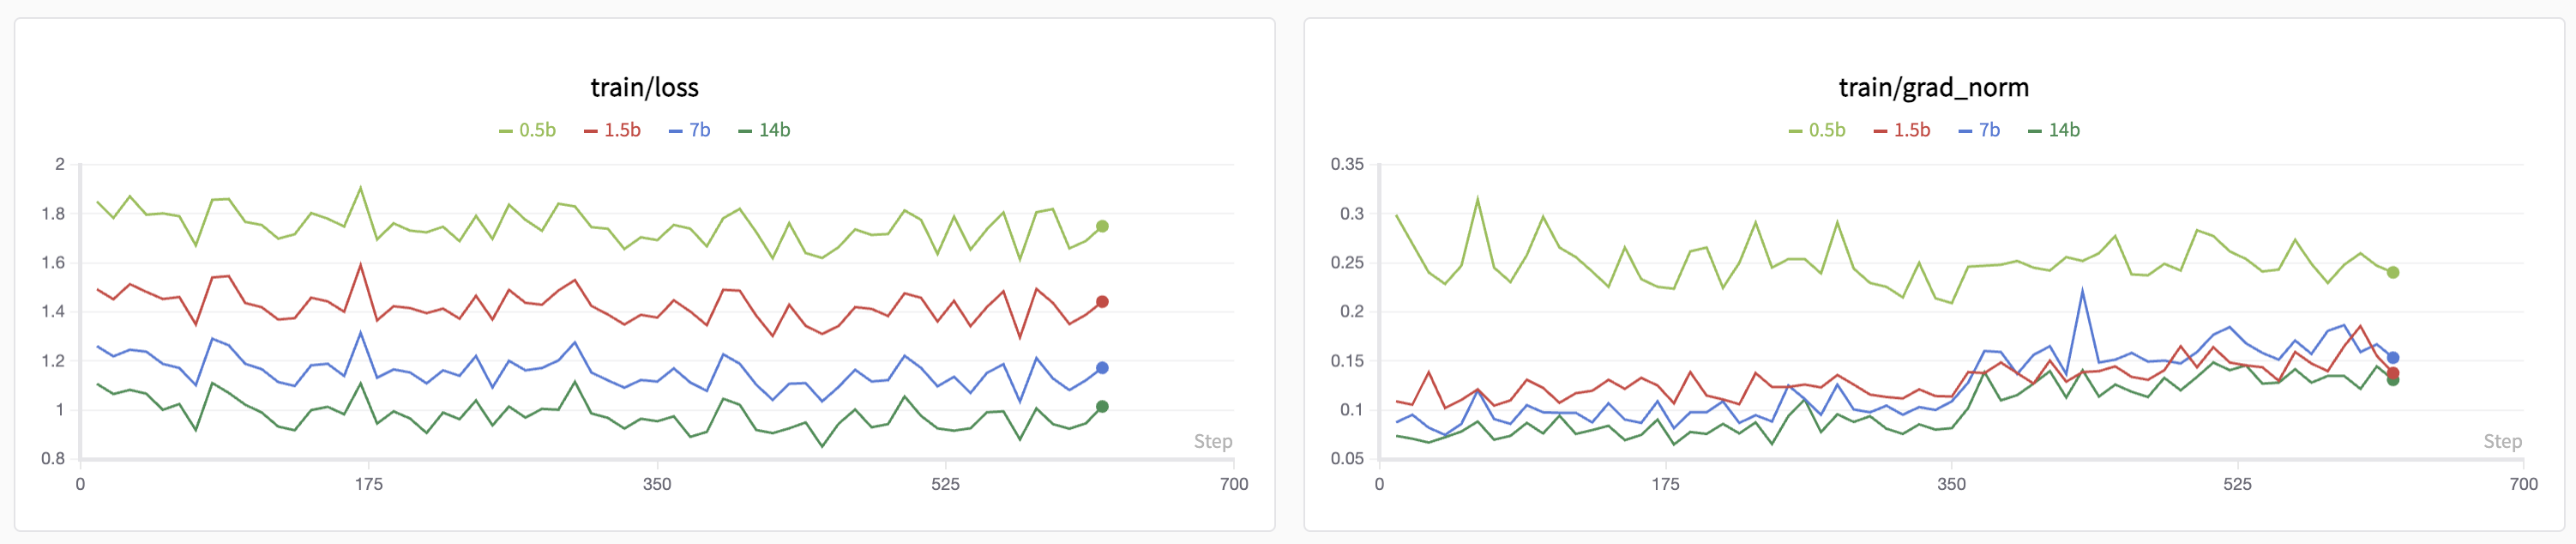Image resolution: width=2576 pixels, height=544 pixels.
Task: Click the train/grad_norm chart title
Action: click(1934, 88)
